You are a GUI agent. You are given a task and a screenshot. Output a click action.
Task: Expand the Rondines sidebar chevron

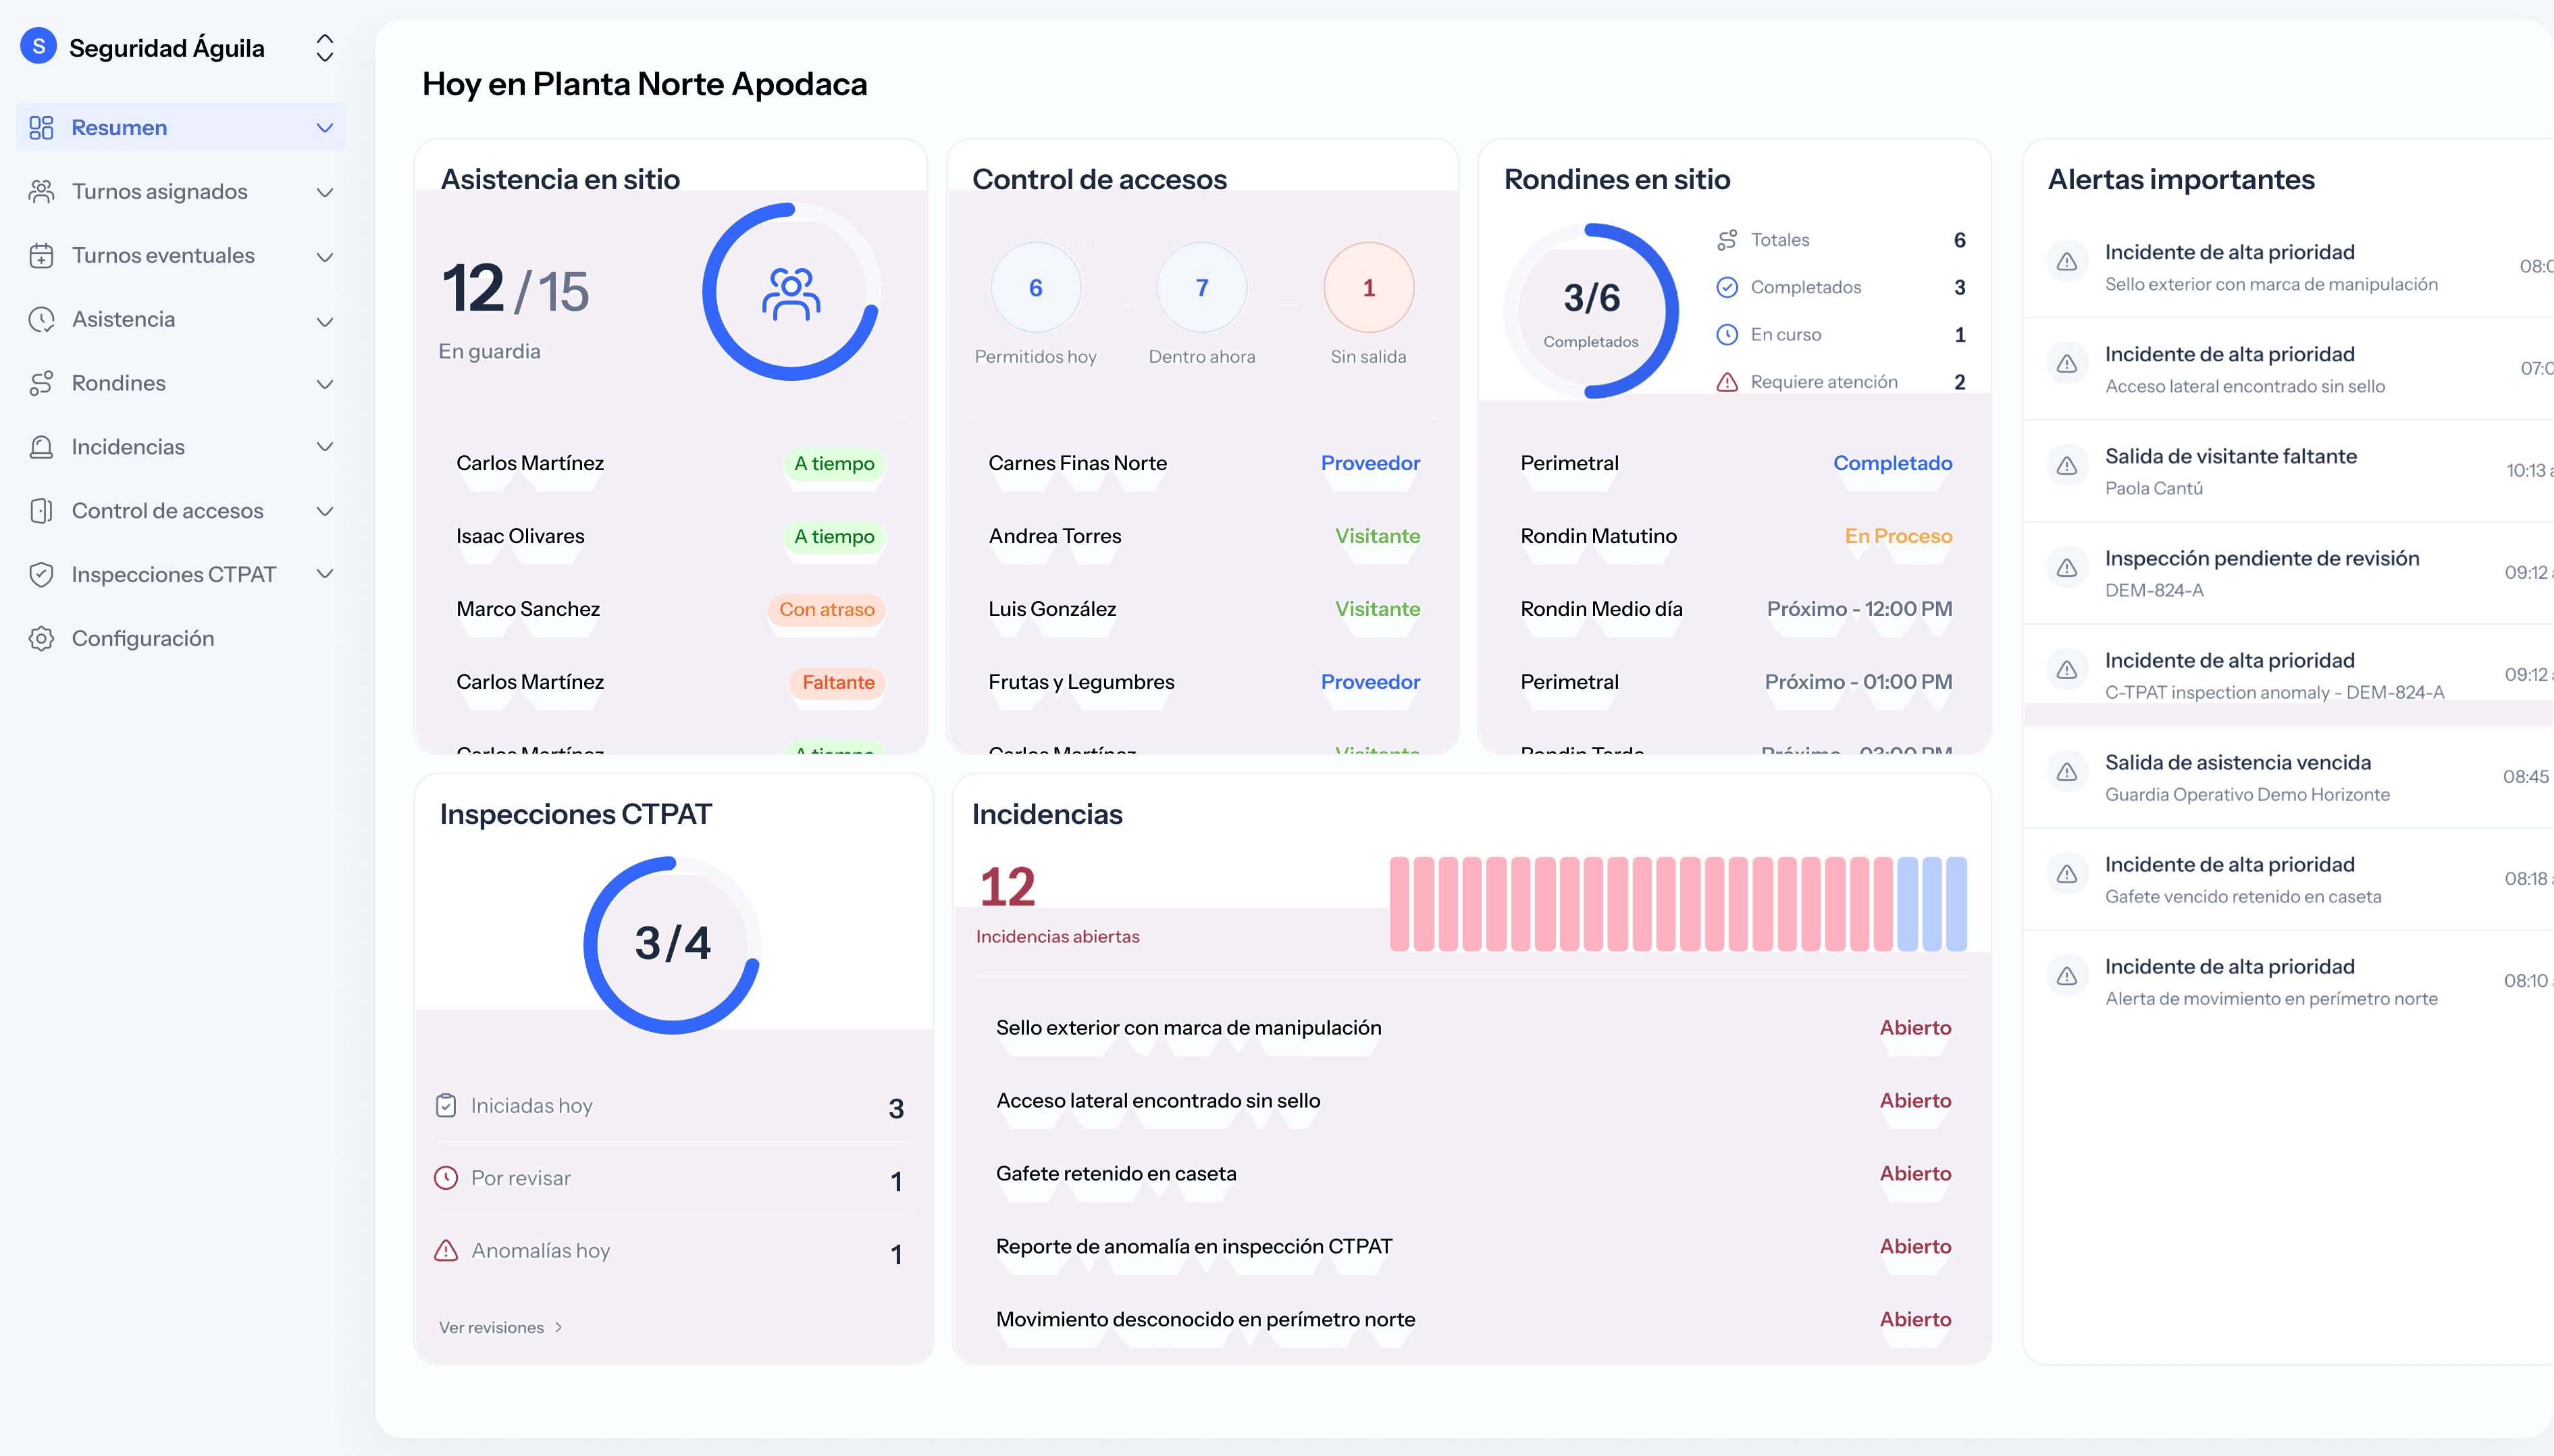[x=325, y=384]
